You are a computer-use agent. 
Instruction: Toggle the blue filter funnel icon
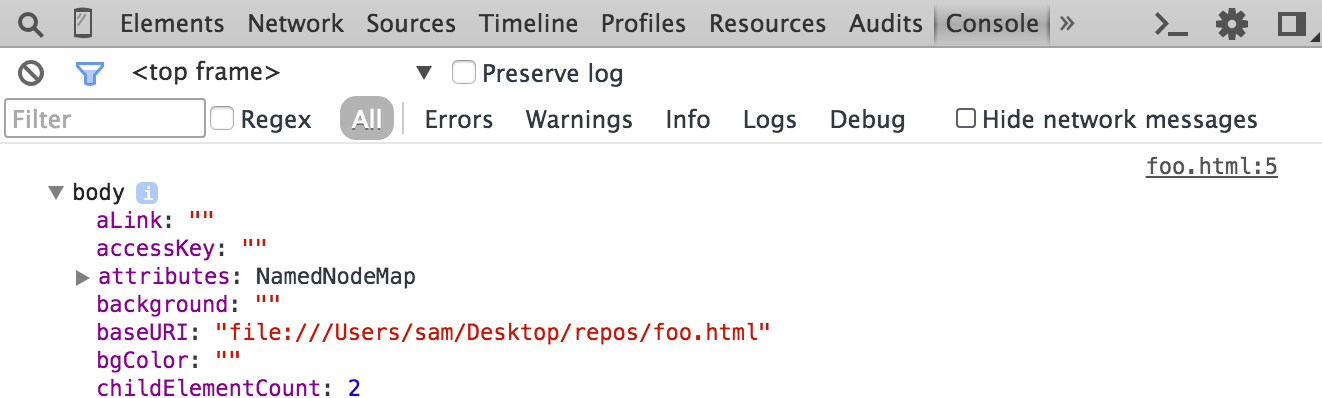pyautogui.click(x=90, y=73)
